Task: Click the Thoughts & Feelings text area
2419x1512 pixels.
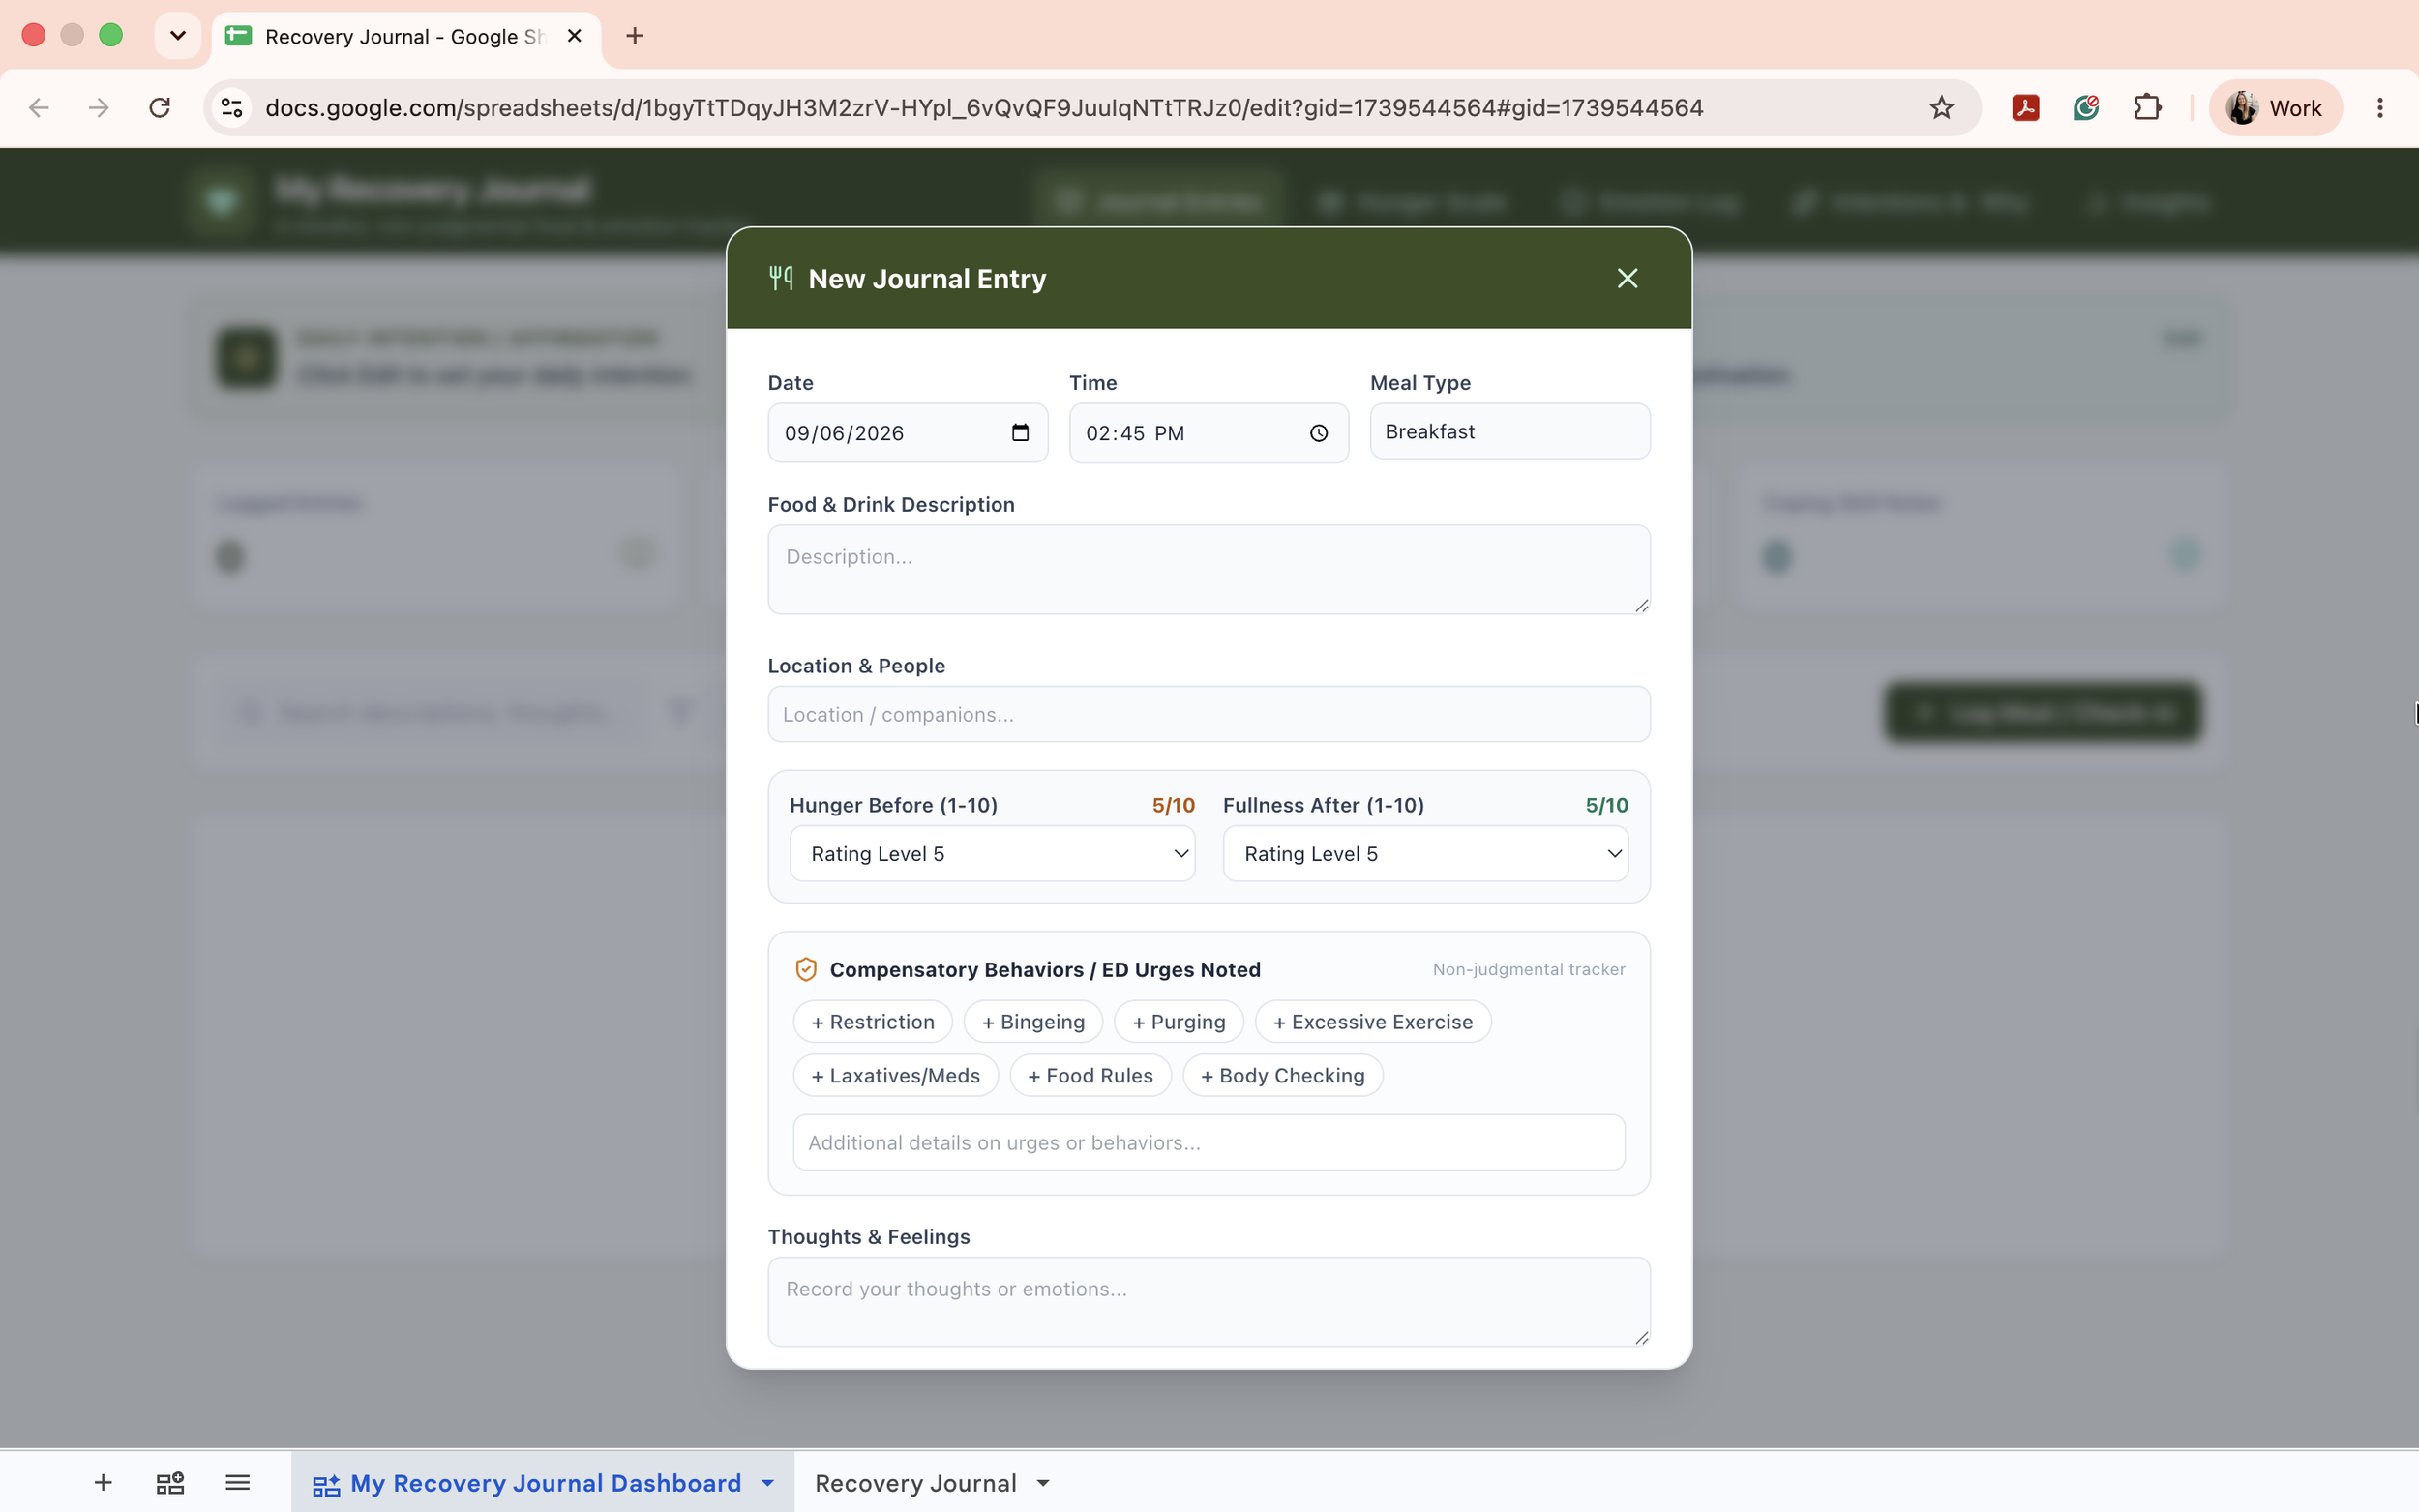Action: coord(1208,1301)
